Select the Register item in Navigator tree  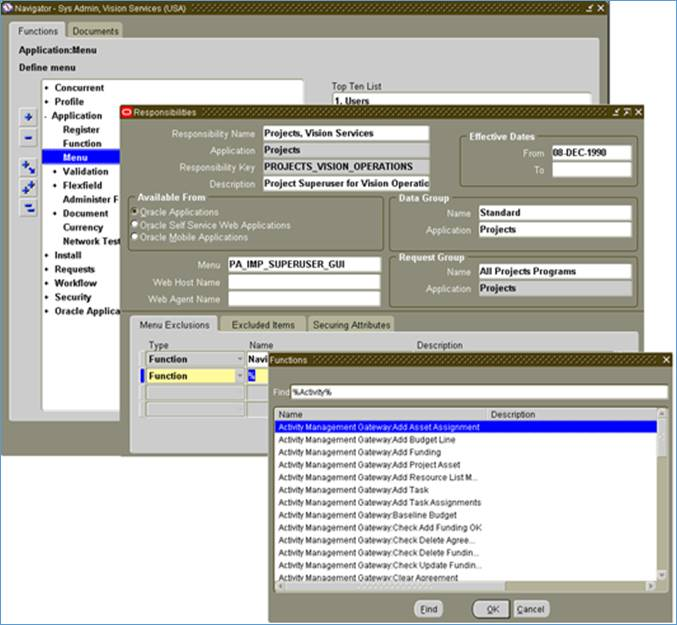tap(81, 130)
